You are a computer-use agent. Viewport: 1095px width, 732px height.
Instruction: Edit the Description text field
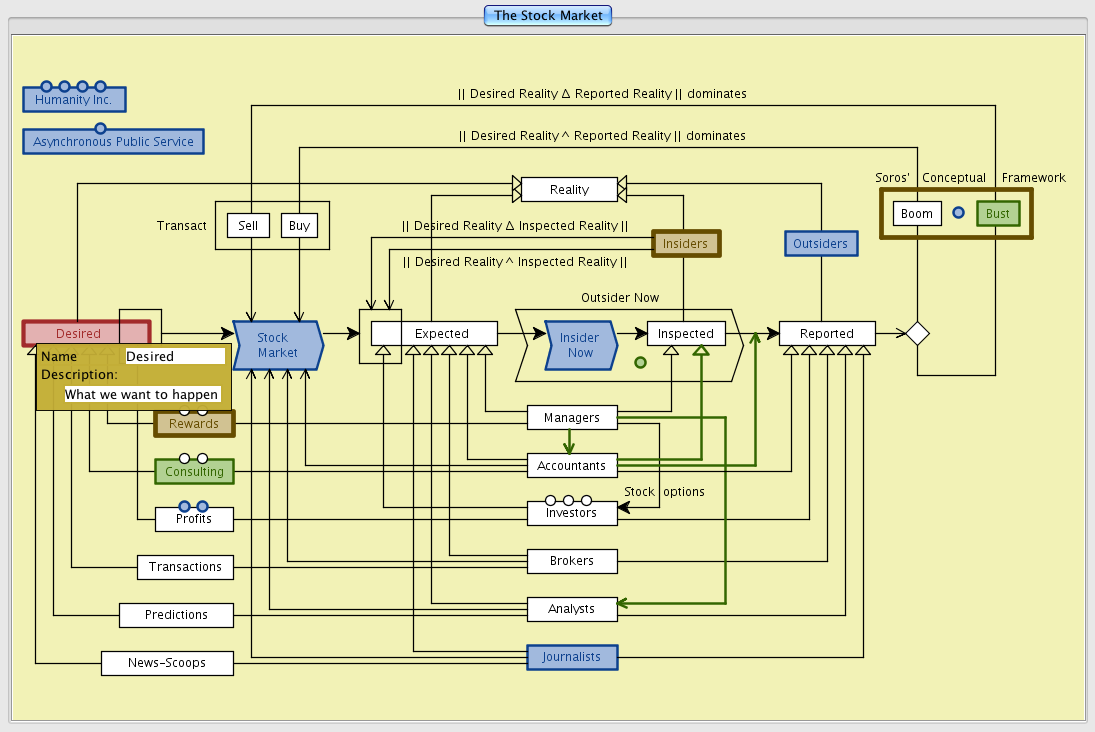click(141, 394)
